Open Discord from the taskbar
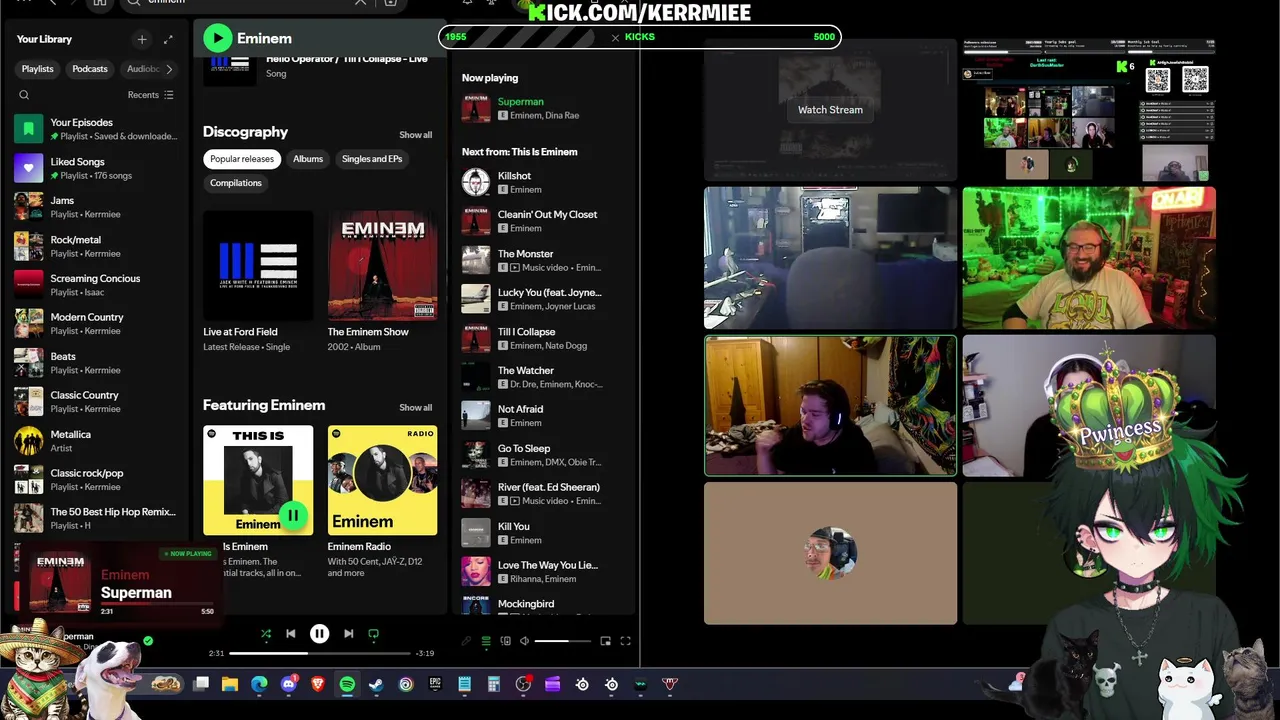This screenshot has width=1280, height=720. (289, 684)
